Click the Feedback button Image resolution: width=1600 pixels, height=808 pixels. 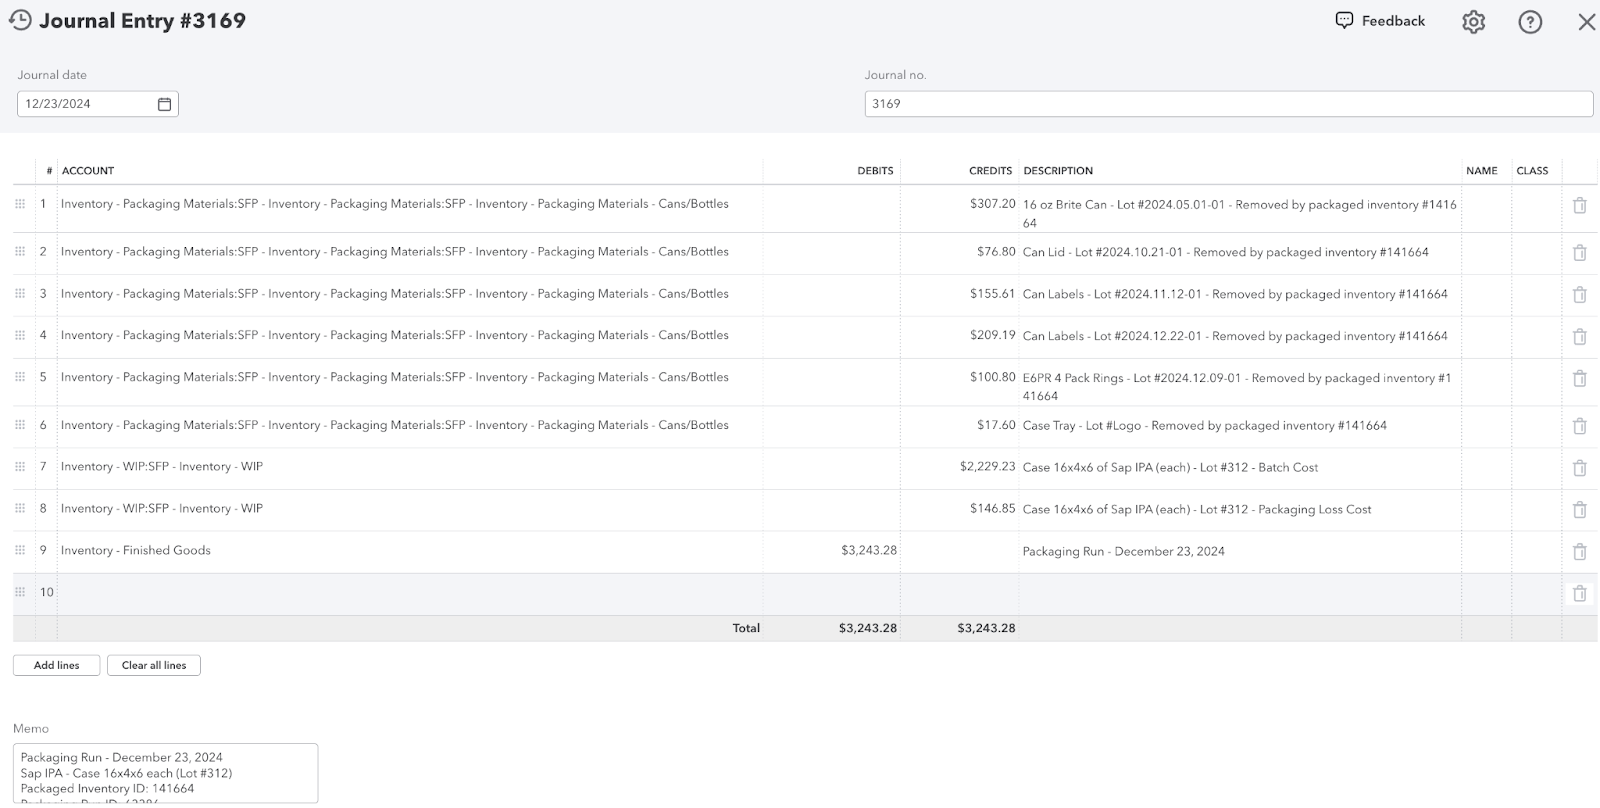pyautogui.click(x=1380, y=21)
